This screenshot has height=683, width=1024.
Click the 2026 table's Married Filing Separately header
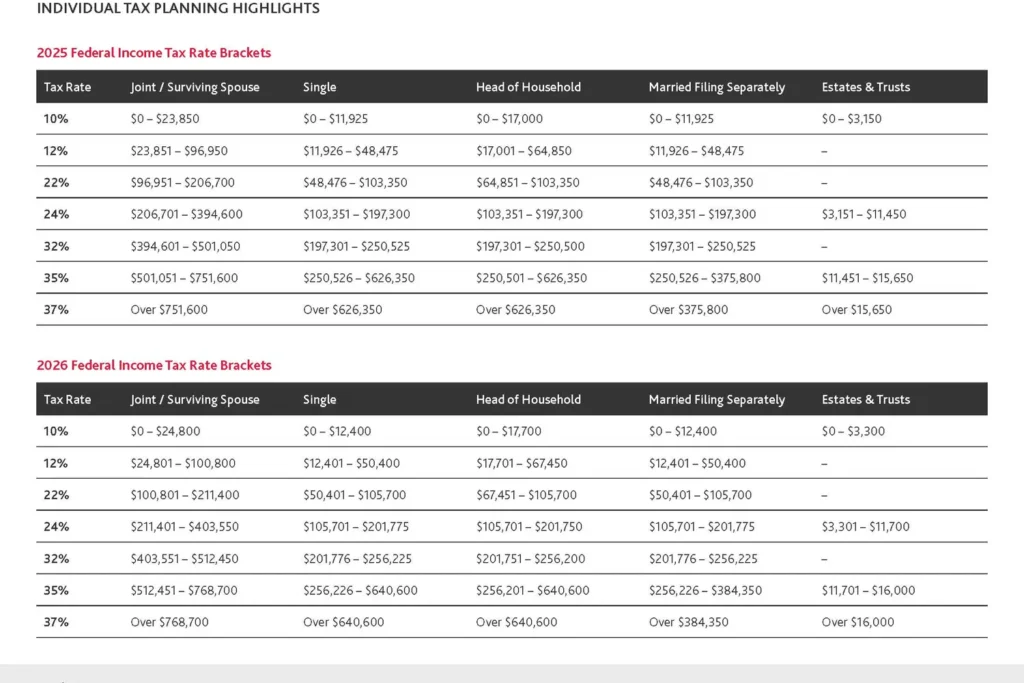[717, 400]
